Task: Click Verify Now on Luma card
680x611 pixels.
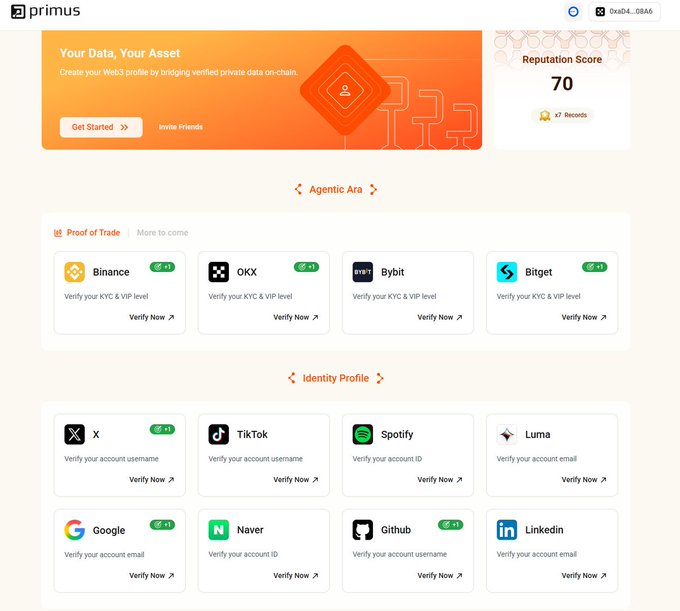Action: 584,480
